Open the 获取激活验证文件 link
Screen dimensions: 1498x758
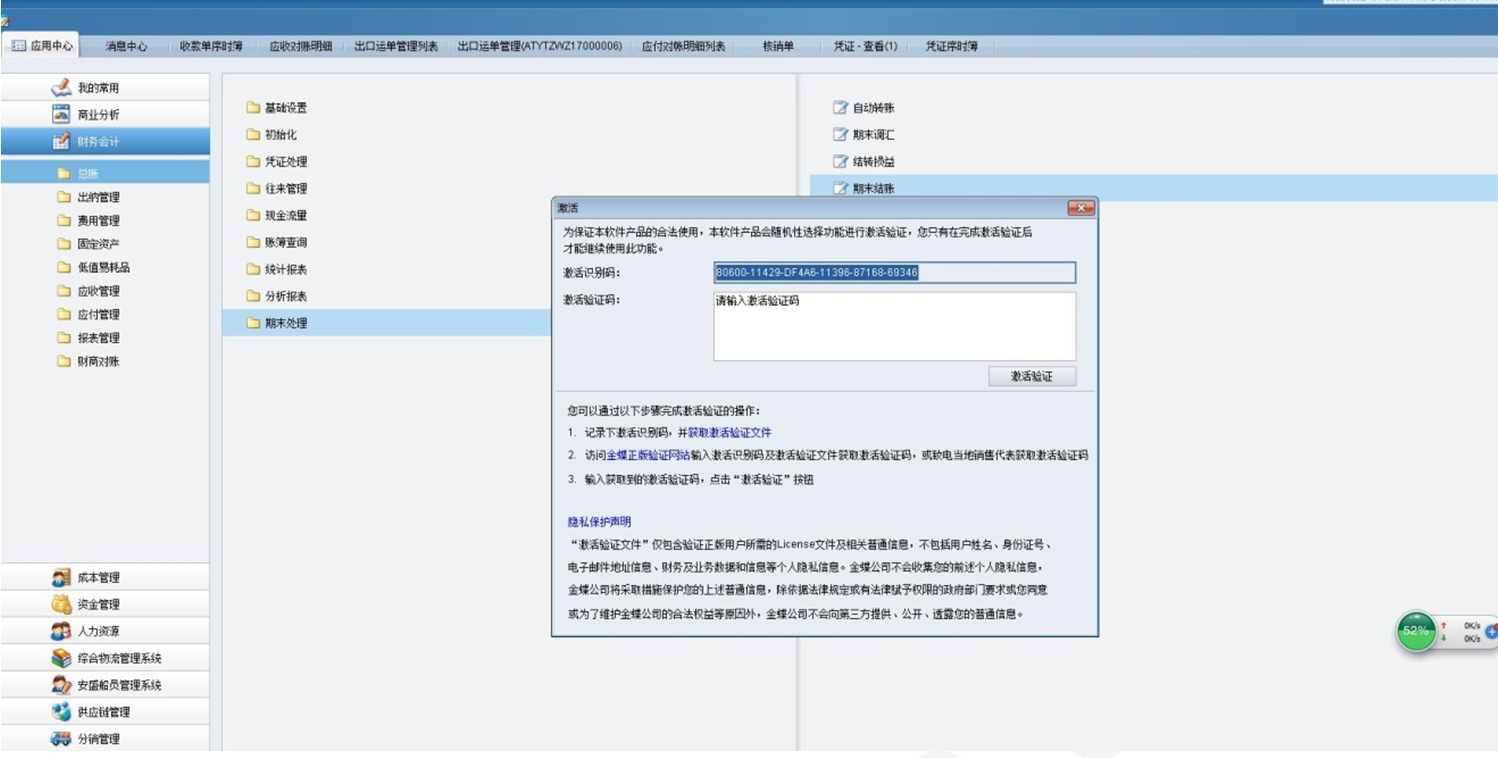pos(730,433)
